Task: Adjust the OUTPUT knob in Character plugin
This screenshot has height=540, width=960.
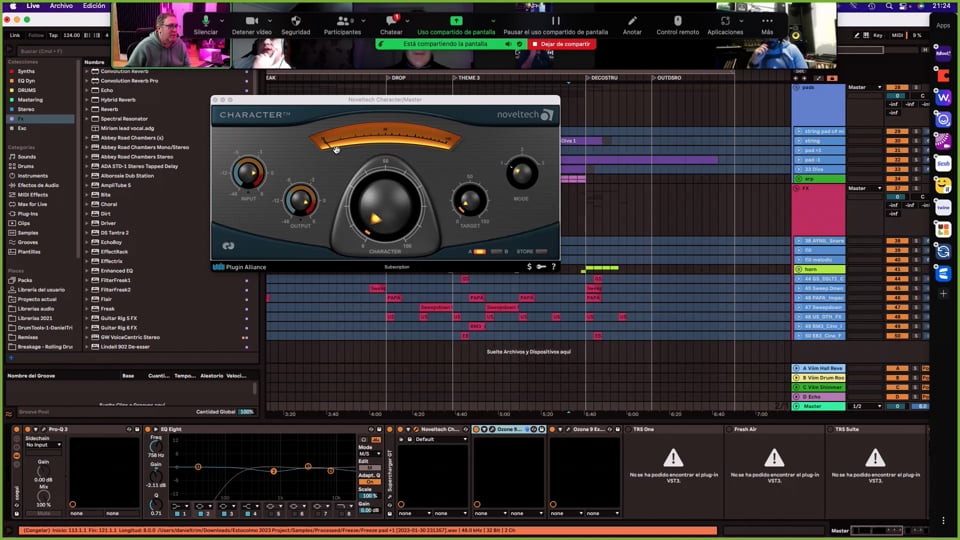Action: pyautogui.click(x=300, y=200)
